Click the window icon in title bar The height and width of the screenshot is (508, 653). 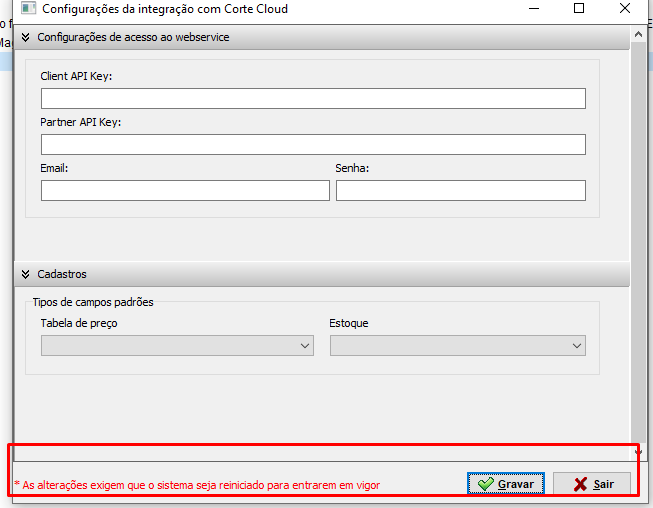click(x=28, y=8)
